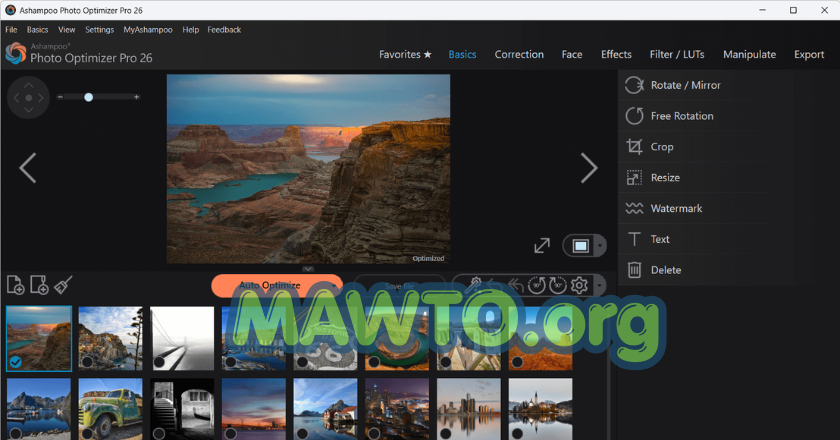Screen dimensions: 840x440
Task: Switch to the Manipulate tab
Action: click(x=749, y=54)
